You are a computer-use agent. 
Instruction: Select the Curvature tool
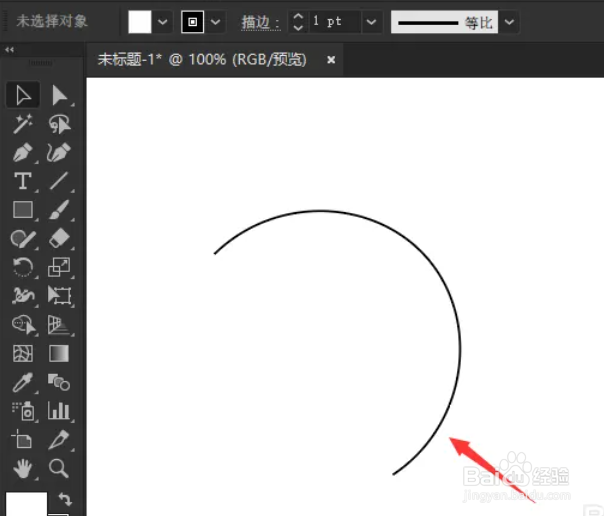(59, 152)
